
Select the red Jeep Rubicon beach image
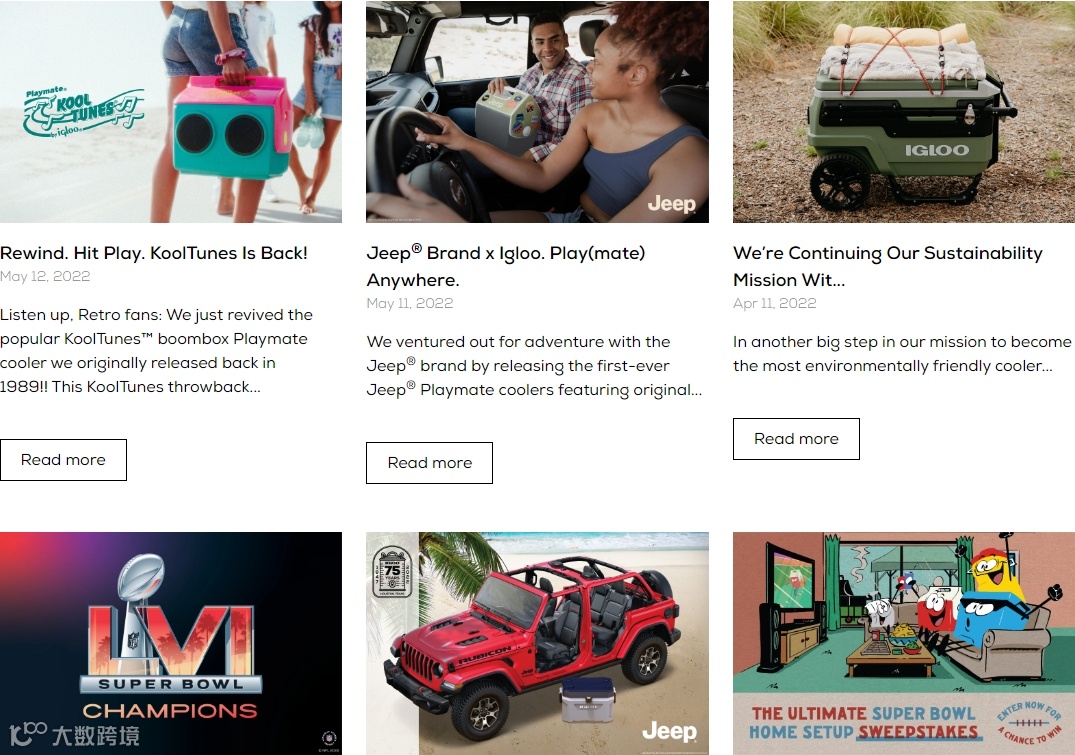point(538,643)
